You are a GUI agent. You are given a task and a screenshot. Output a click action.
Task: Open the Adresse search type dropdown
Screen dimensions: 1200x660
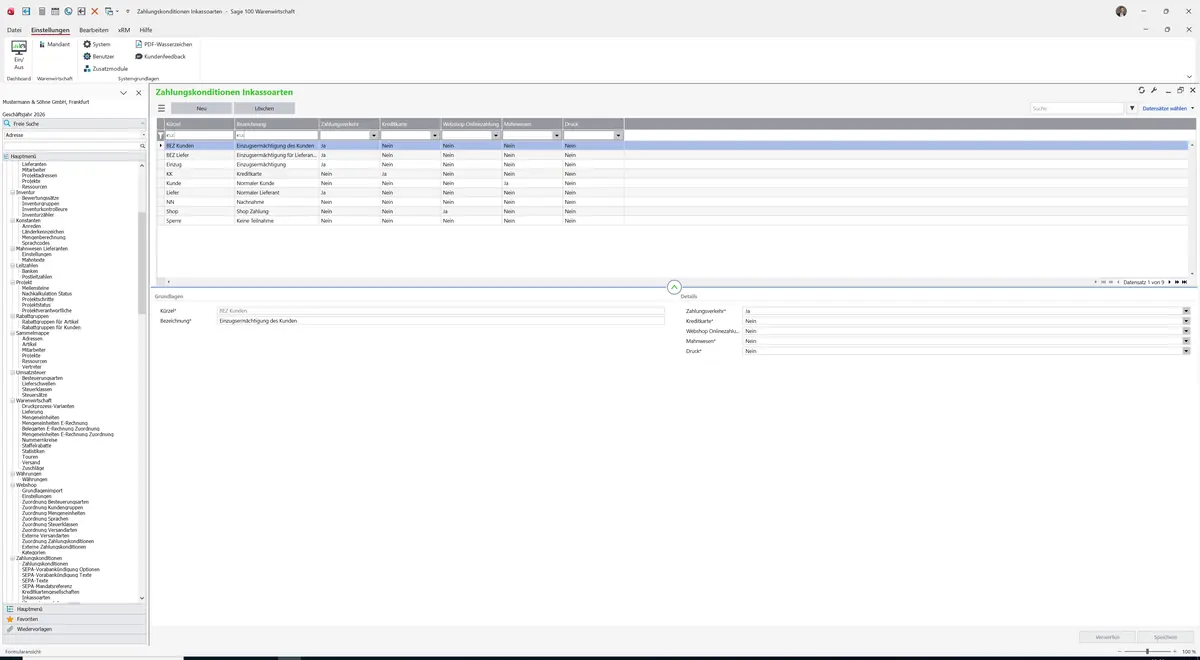(x=143, y=135)
